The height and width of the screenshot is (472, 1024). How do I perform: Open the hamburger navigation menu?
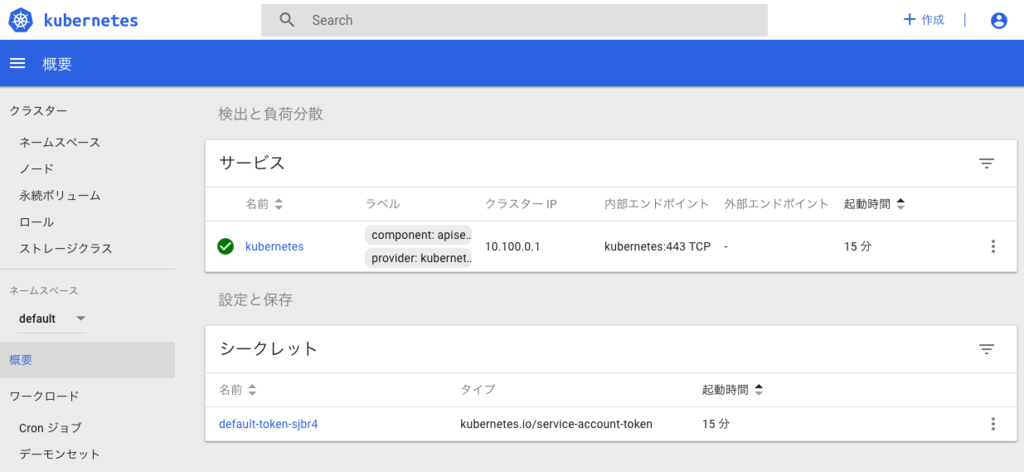click(17, 63)
